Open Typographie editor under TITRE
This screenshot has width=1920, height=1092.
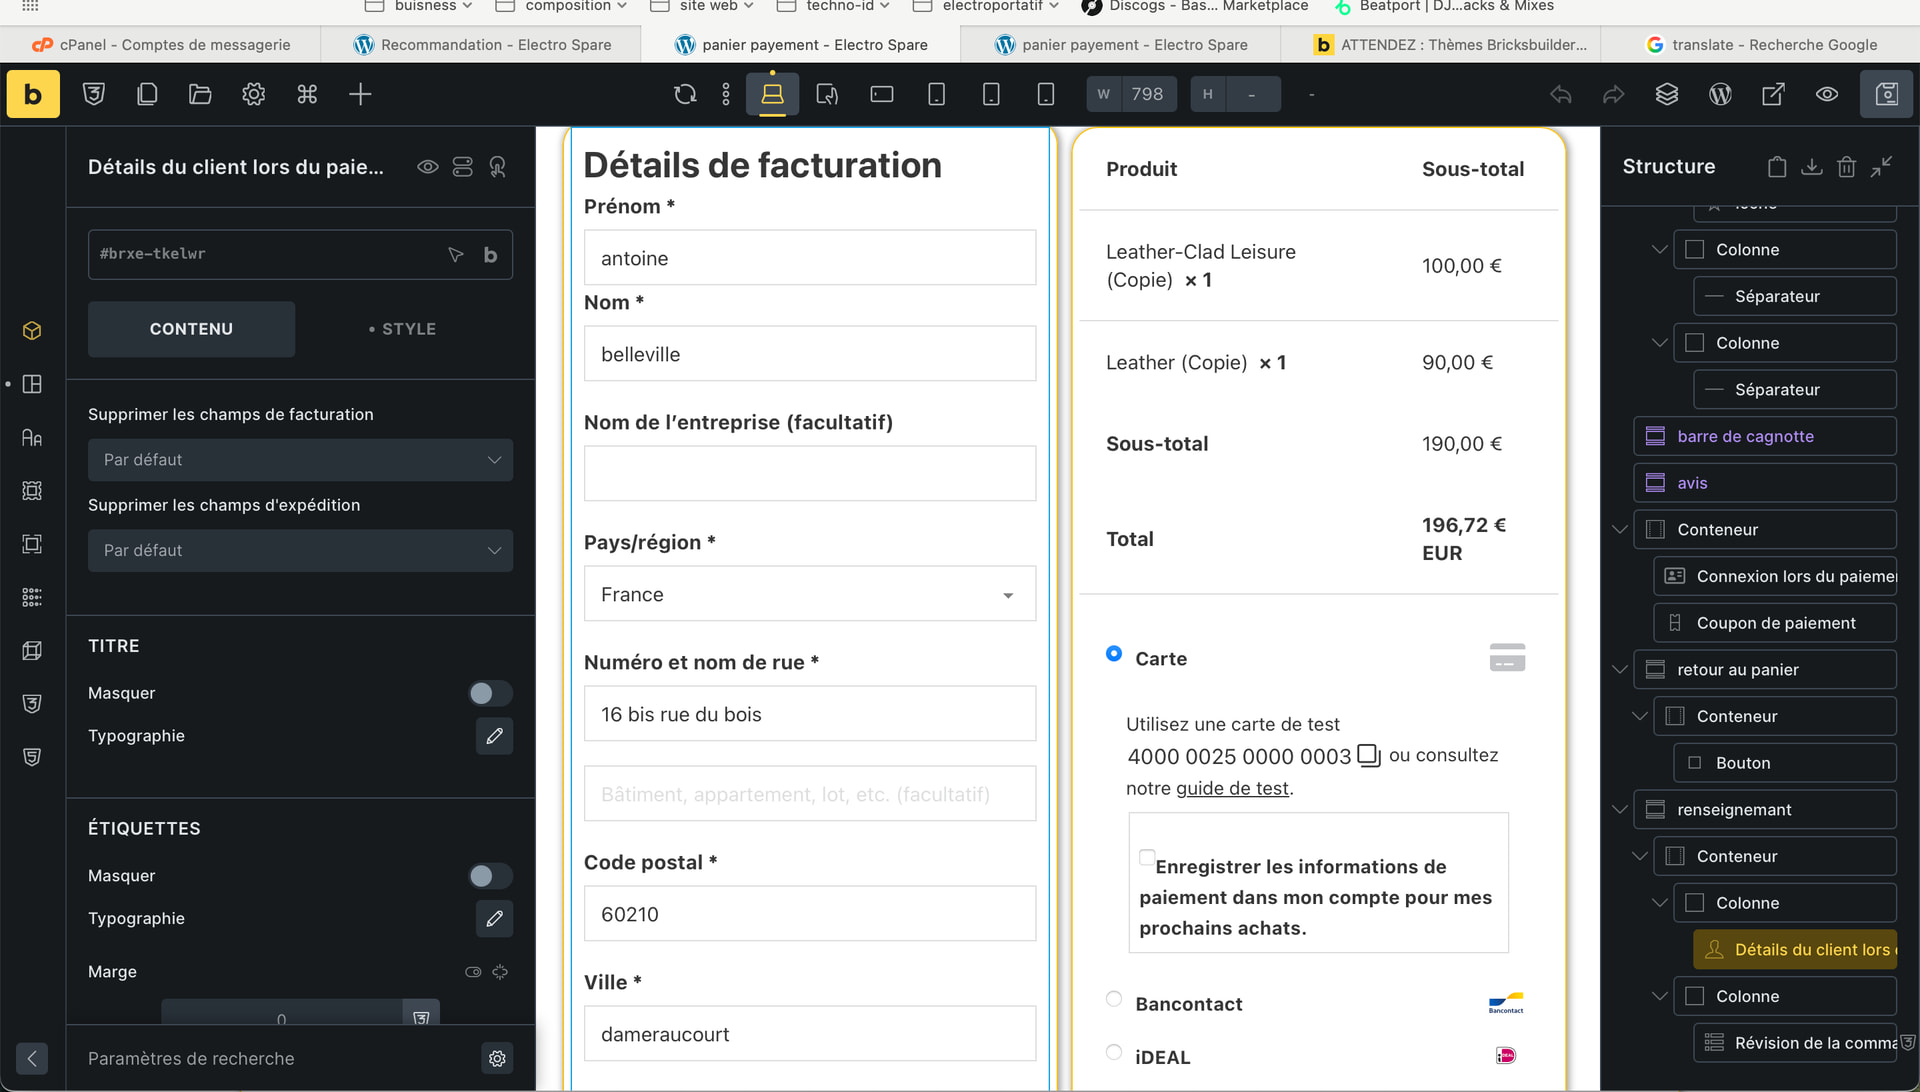click(494, 736)
